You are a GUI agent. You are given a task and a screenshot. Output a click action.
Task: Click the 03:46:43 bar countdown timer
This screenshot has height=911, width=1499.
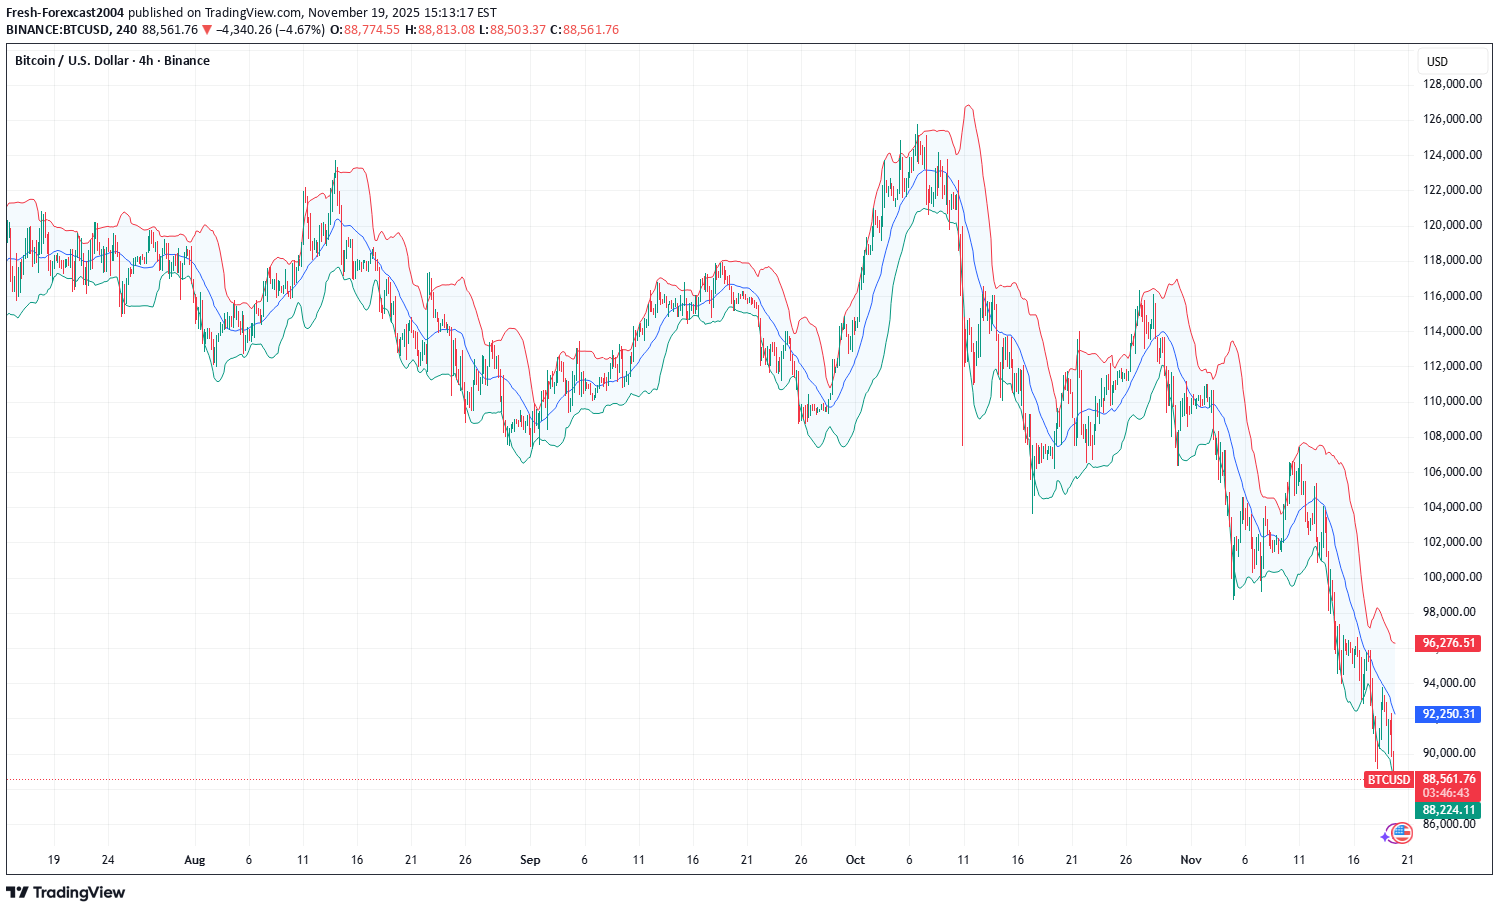pos(1447,791)
